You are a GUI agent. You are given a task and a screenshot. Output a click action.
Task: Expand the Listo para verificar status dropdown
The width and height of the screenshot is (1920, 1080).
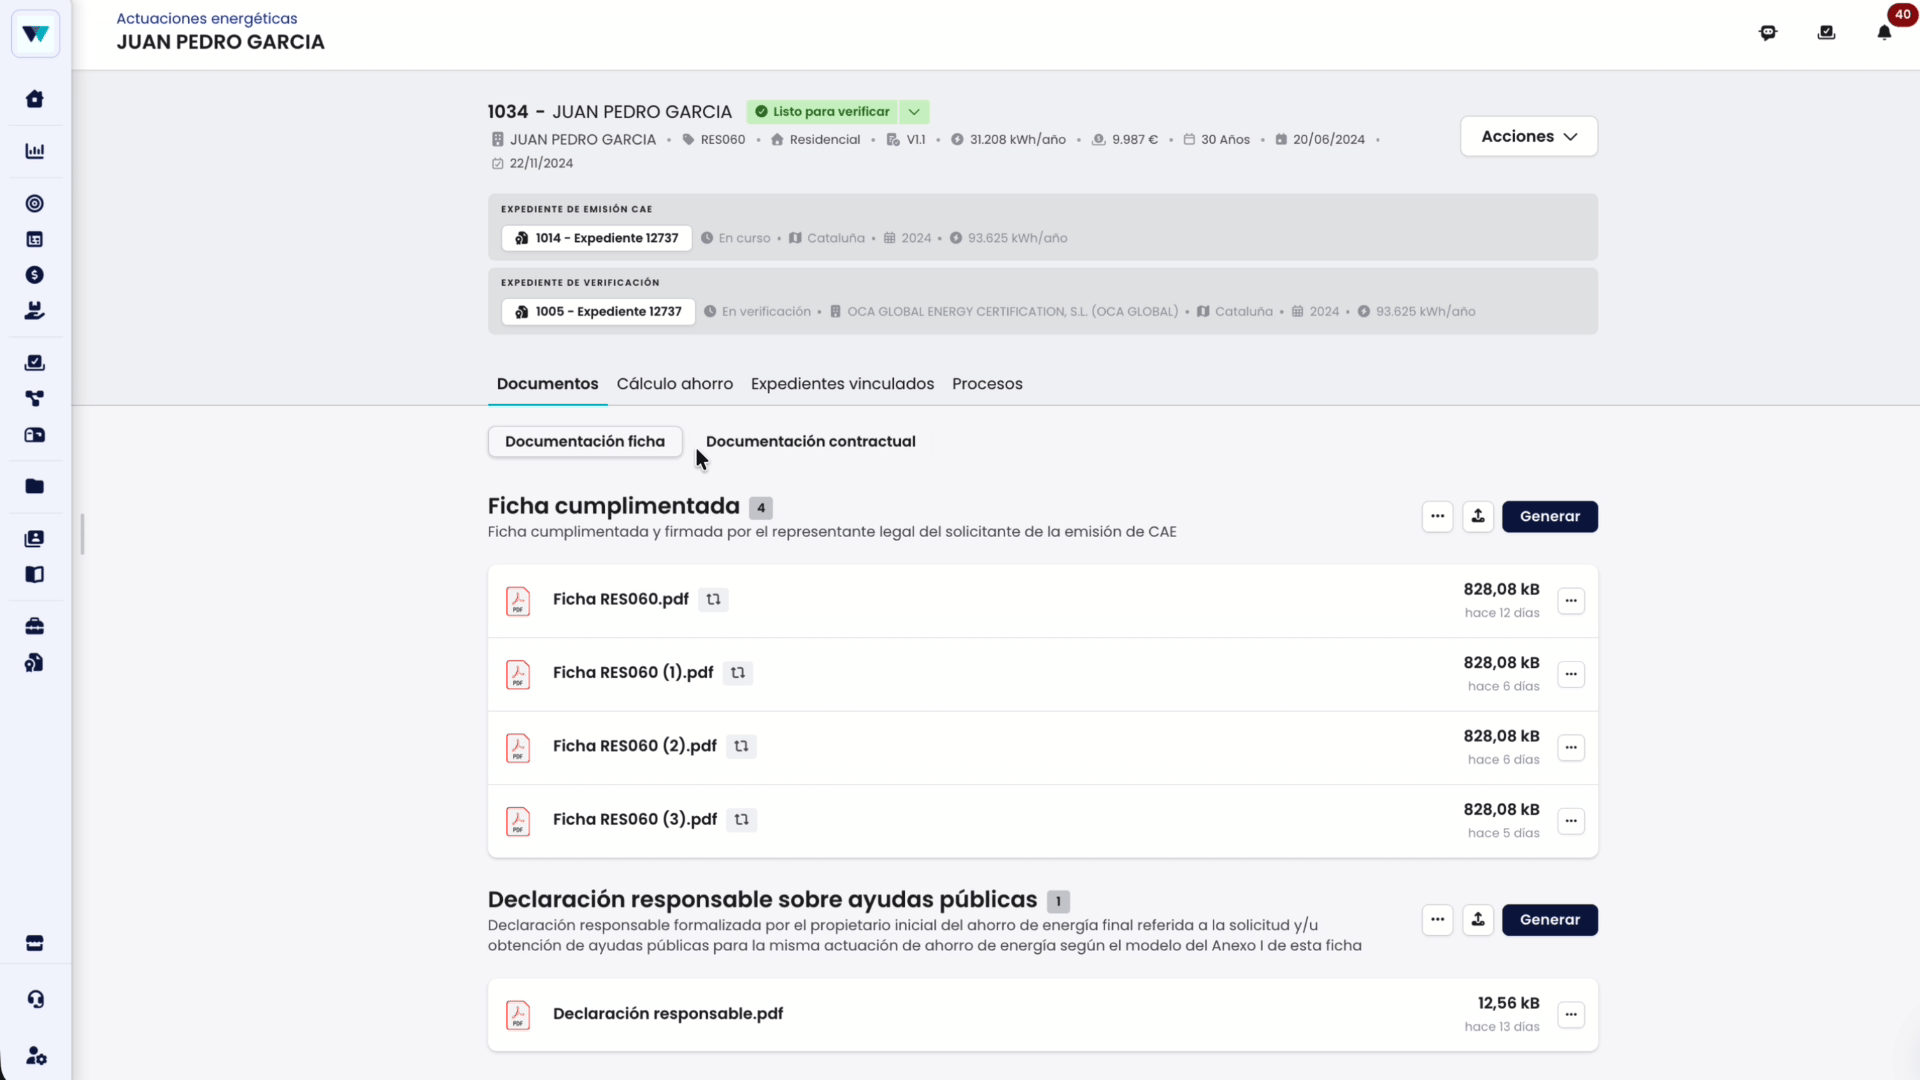(x=914, y=112)
